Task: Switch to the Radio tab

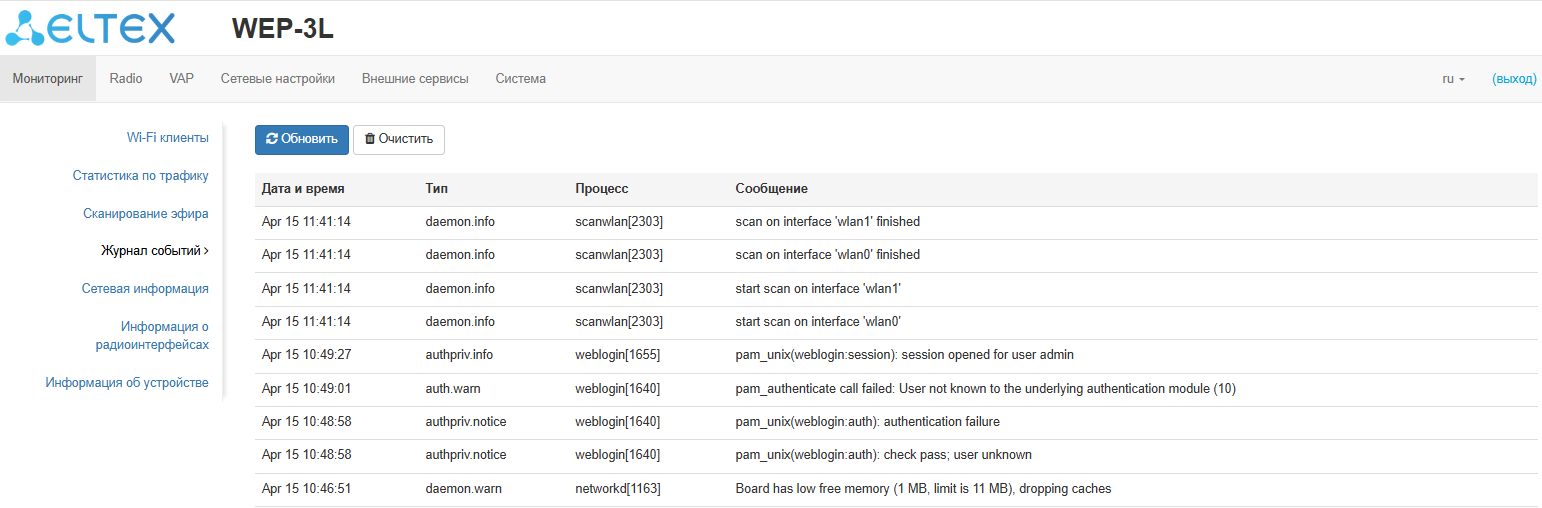Action: click(x=126, y=79)
